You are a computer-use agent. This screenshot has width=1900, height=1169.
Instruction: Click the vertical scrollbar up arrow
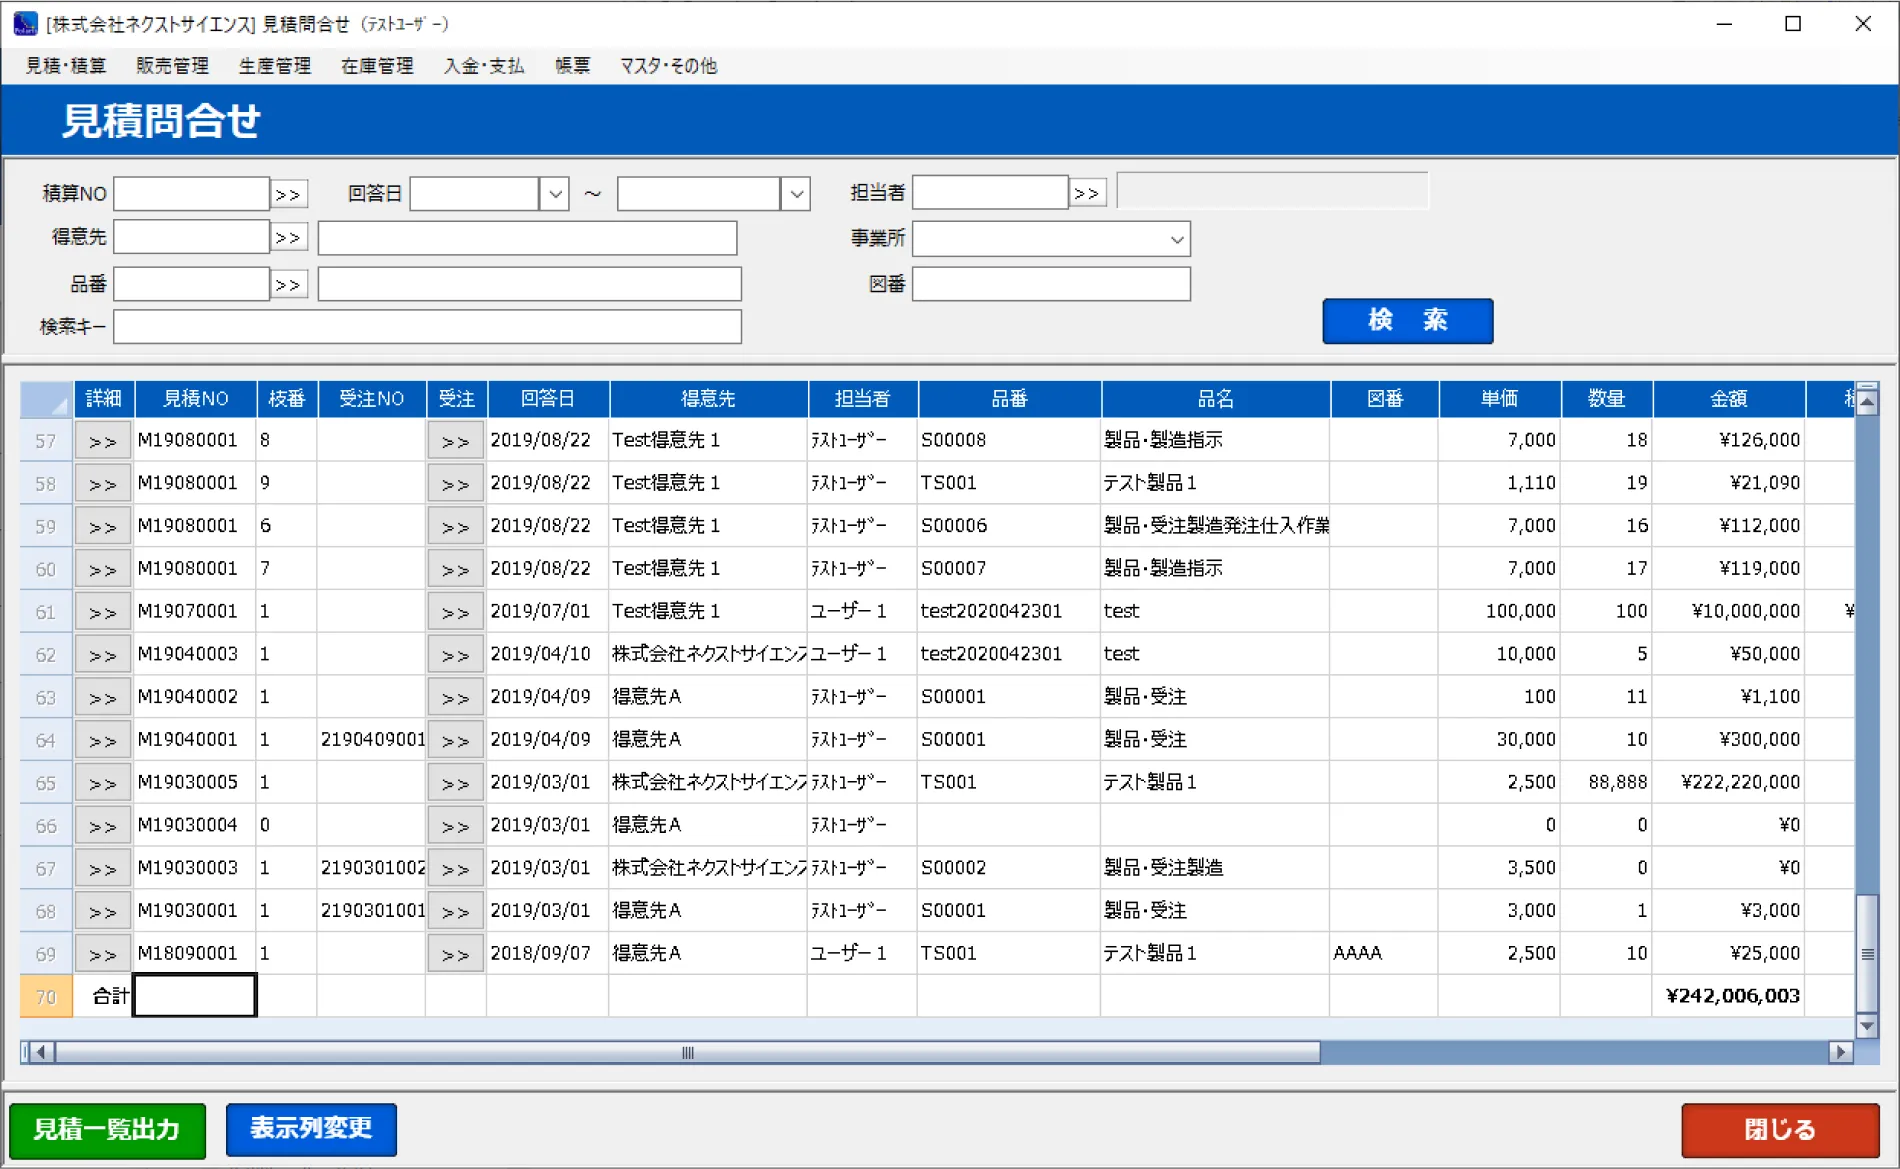[x=1867, y=401]
